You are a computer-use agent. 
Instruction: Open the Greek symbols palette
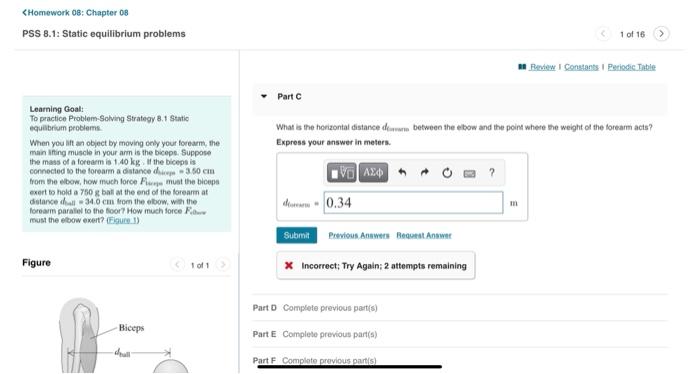(373, 172)
